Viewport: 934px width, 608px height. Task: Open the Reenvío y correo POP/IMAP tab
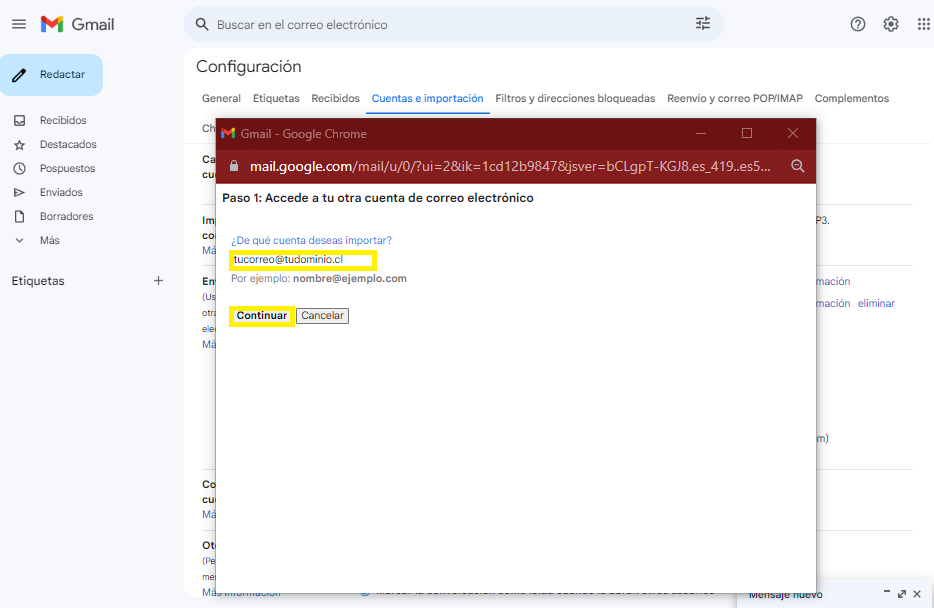(734, 98)
